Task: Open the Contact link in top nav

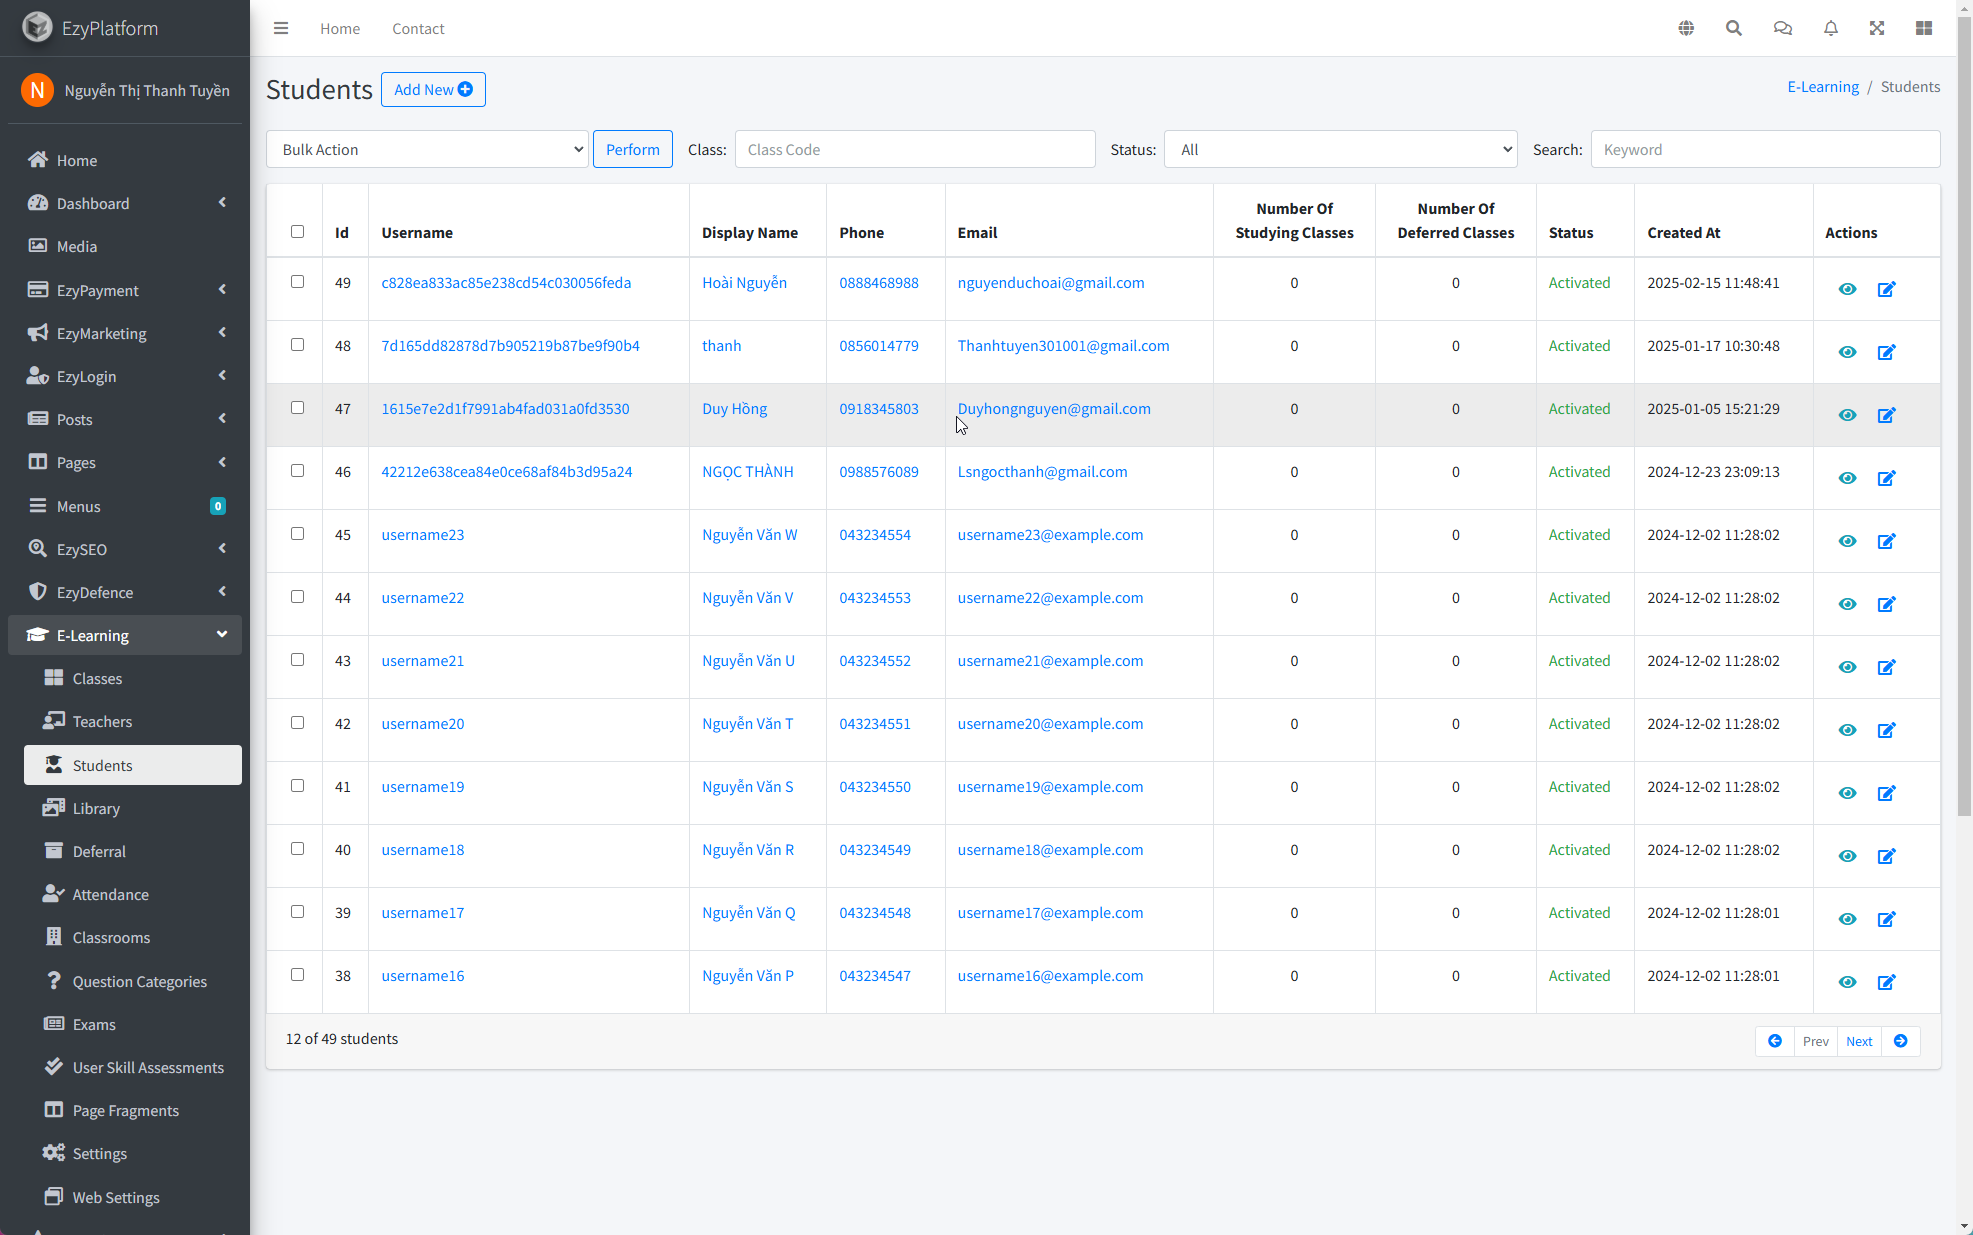Action: pos(418,28)
